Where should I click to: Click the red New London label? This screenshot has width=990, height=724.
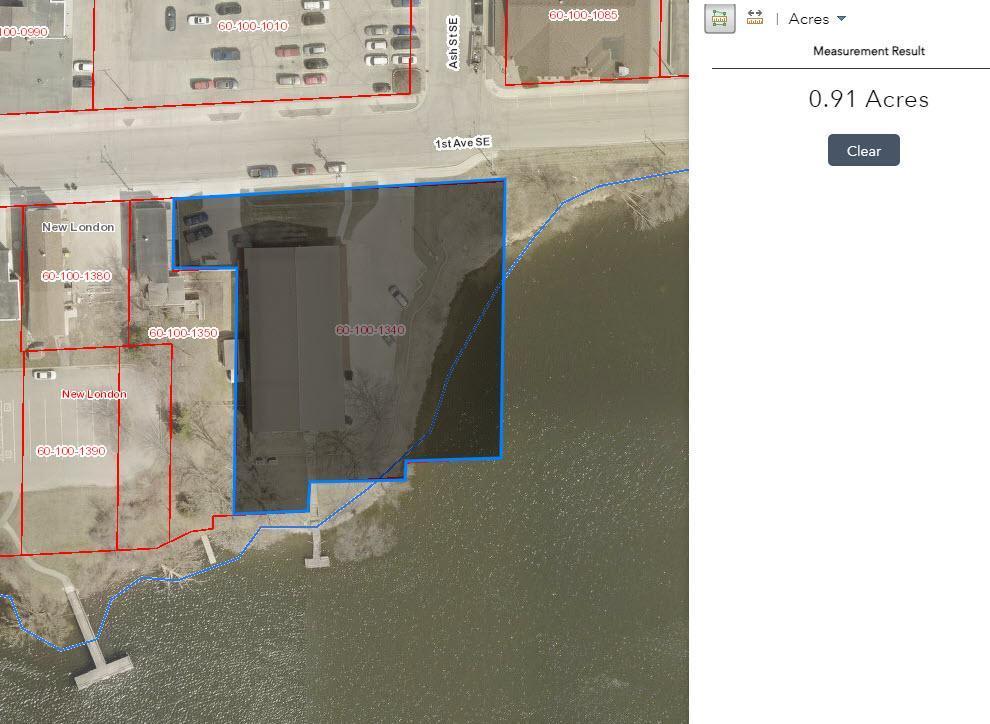[x=94, y=394]
